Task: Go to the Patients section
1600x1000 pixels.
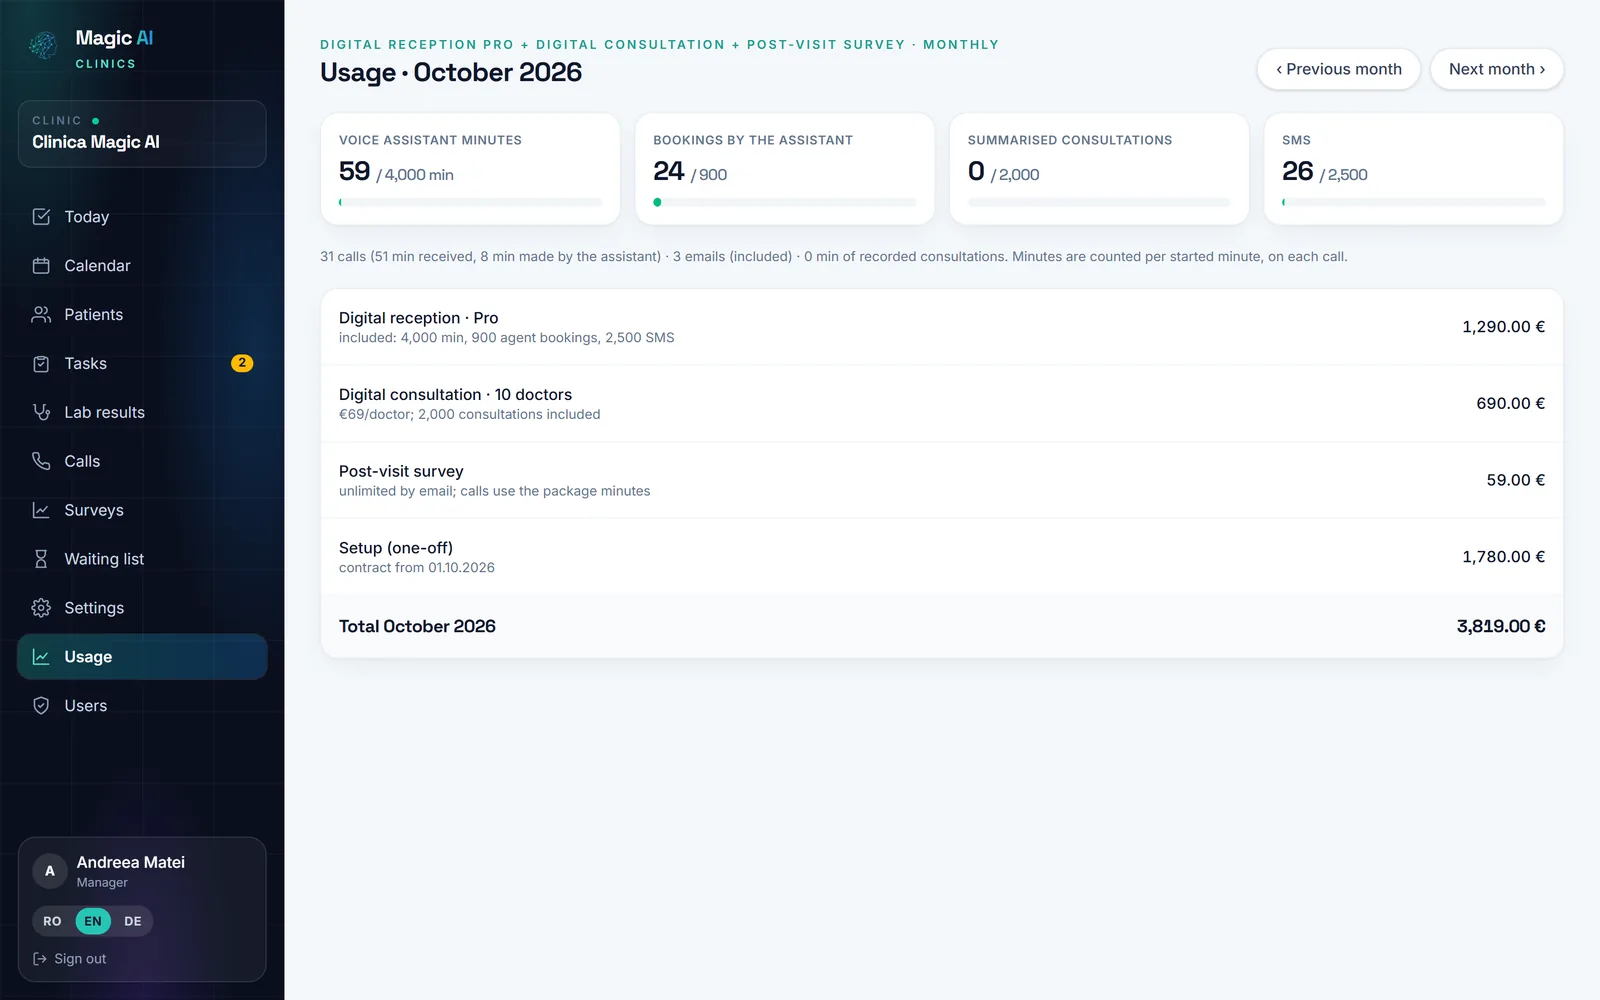Action: click(142, 315)
